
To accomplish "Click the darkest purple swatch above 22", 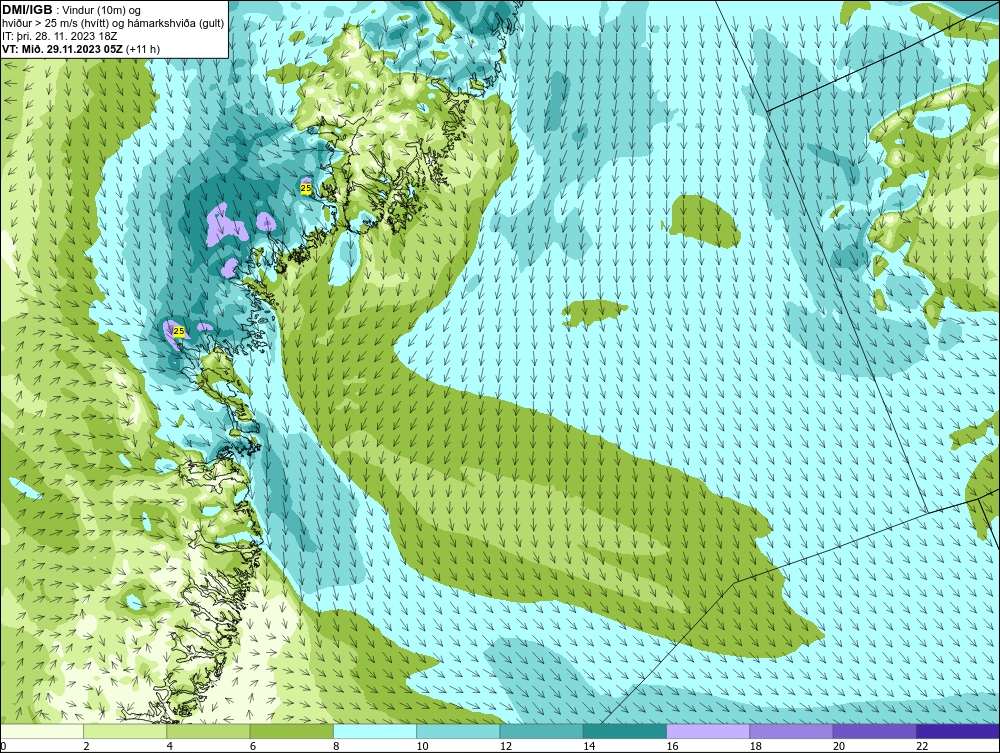I will tap(958, 731).
